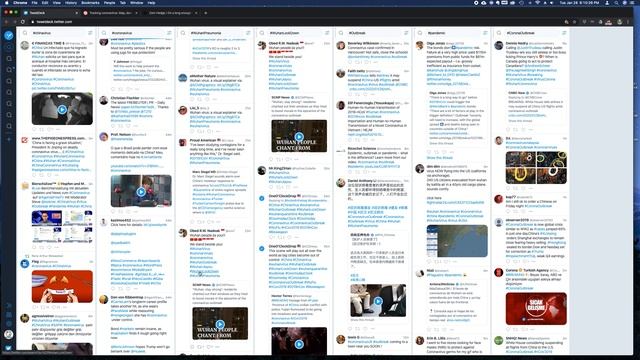This screenshot has height=360, width=640.
Task: Open the Bookmarks menu
Action: [90, 3]
